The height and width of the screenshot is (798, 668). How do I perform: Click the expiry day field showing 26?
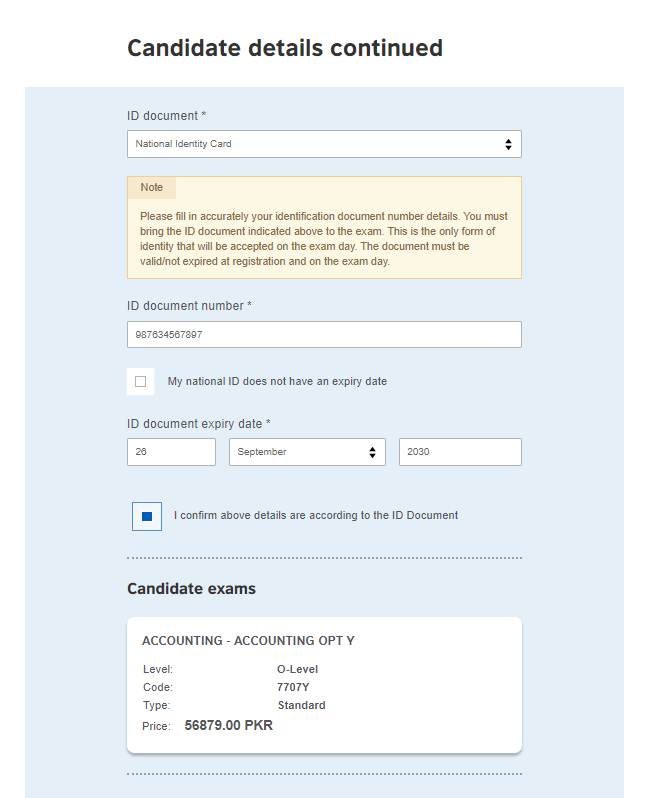(171, 452)
